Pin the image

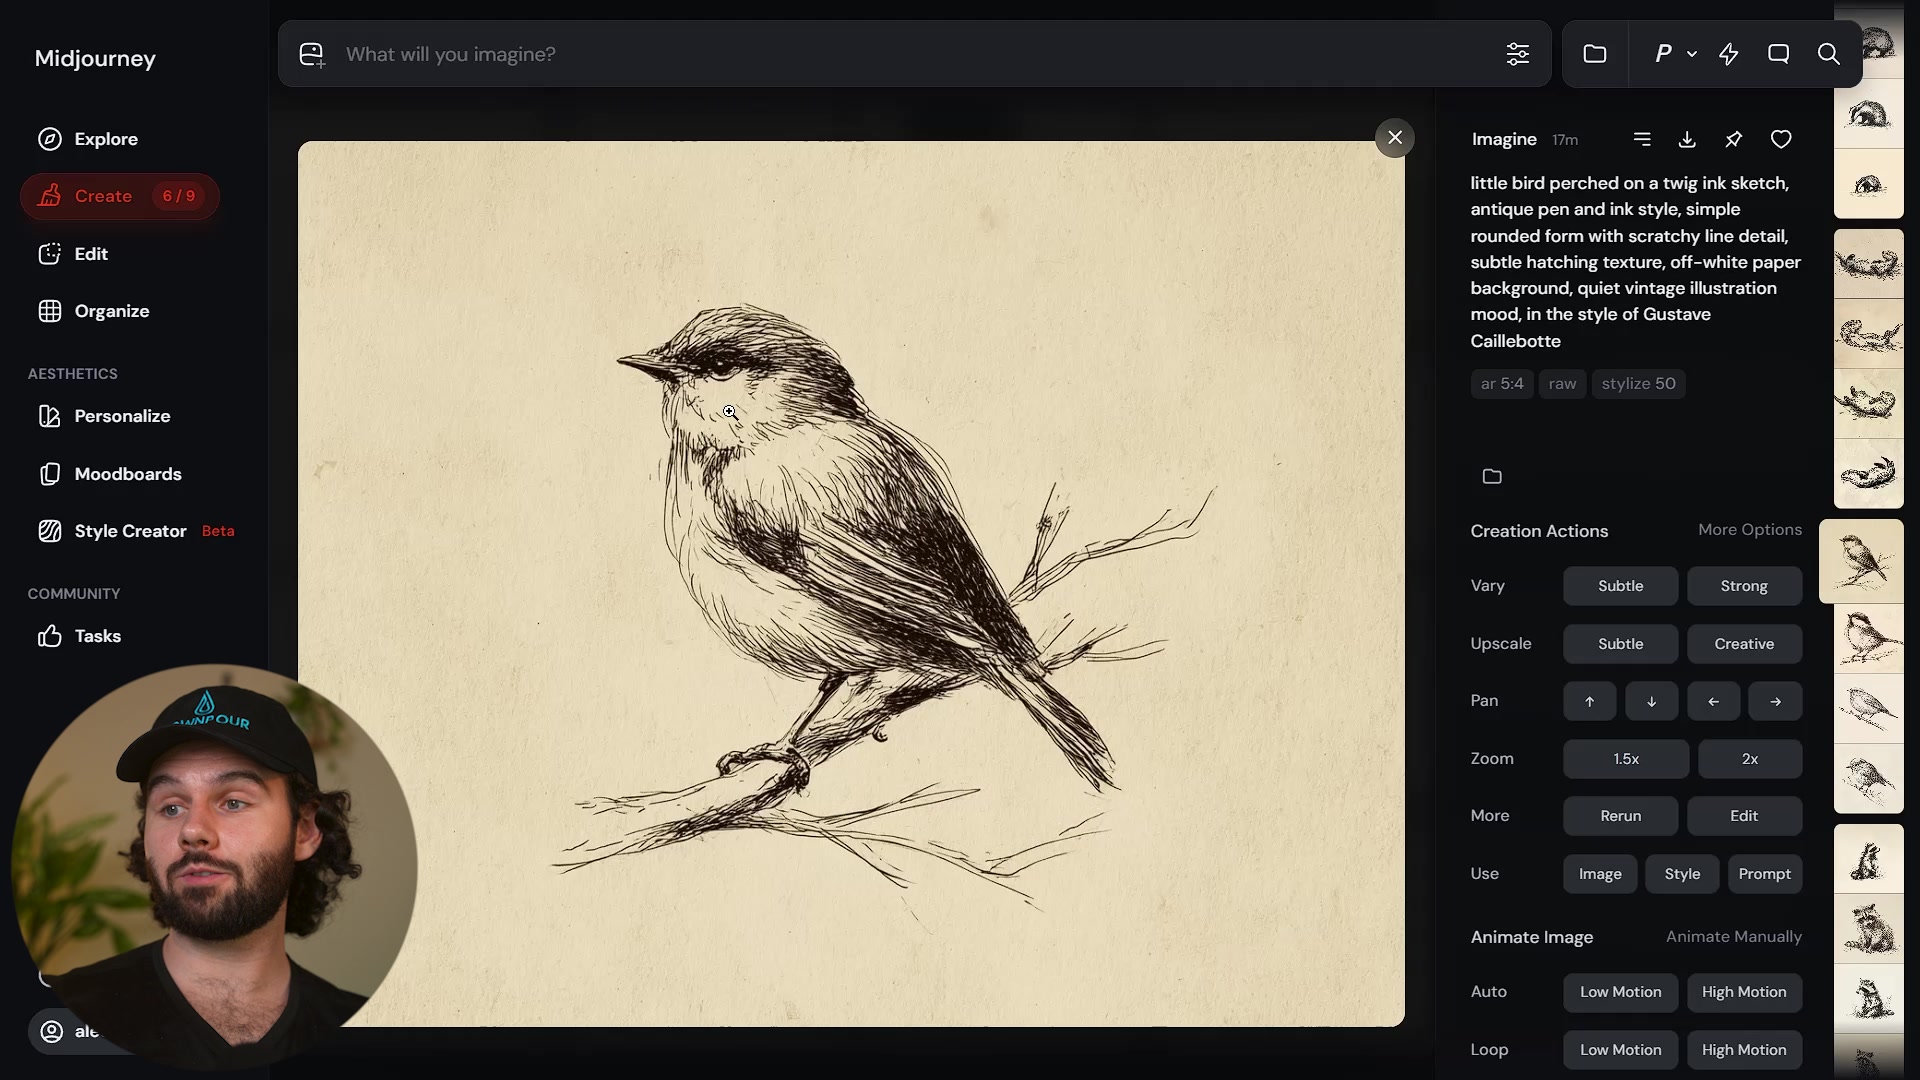click(1734, 139)
